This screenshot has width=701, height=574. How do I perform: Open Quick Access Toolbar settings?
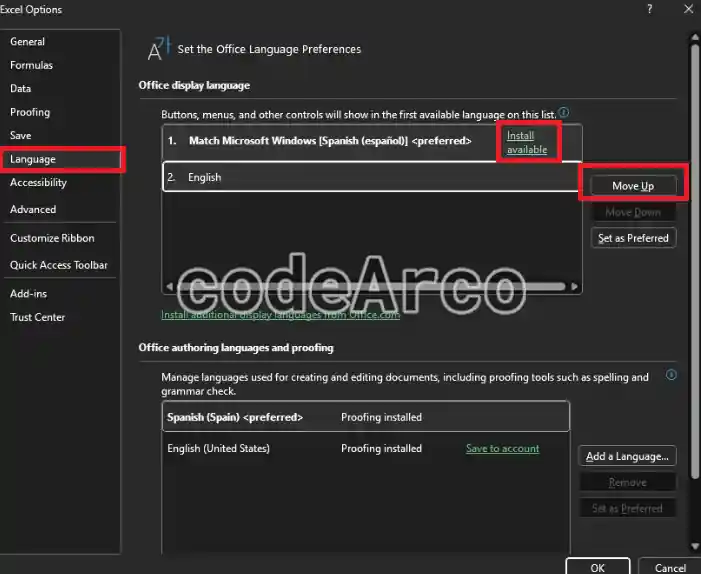click(59, 265)
